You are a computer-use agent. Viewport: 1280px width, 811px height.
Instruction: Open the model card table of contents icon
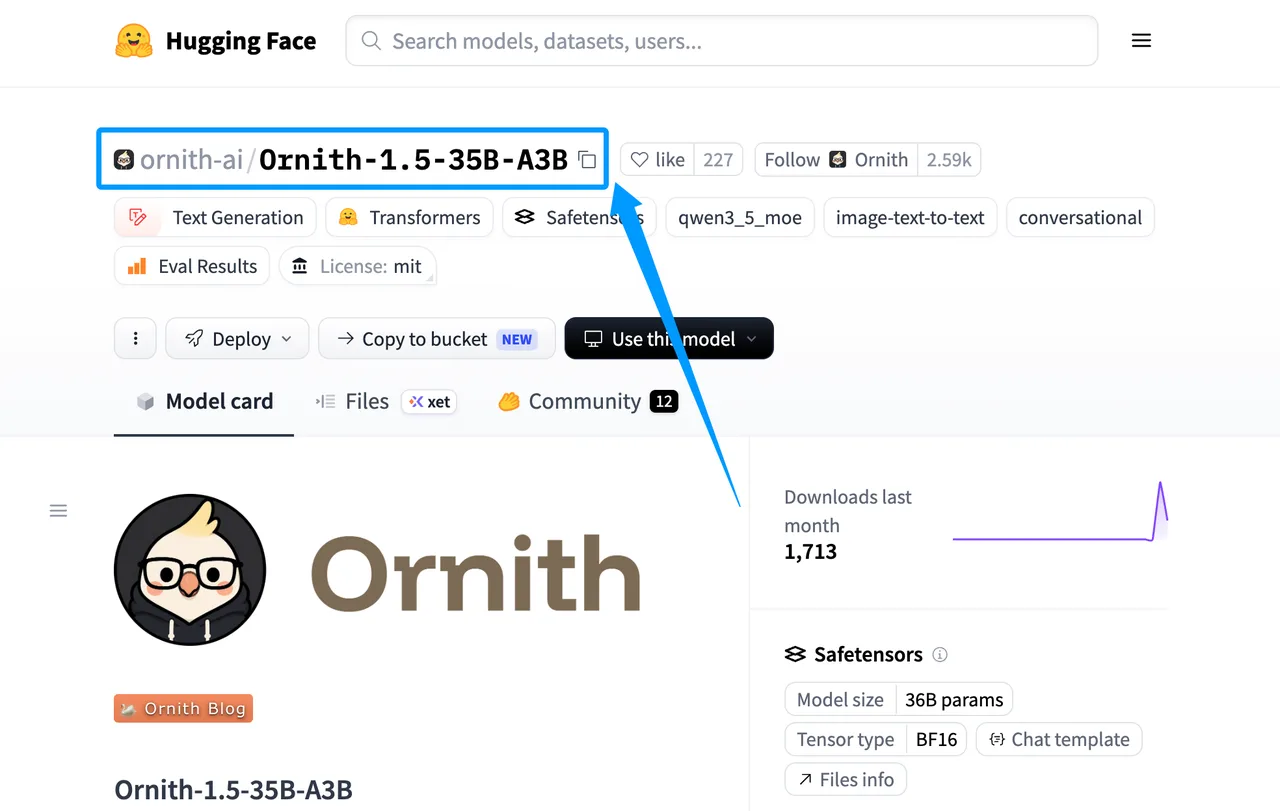point(59,511)
